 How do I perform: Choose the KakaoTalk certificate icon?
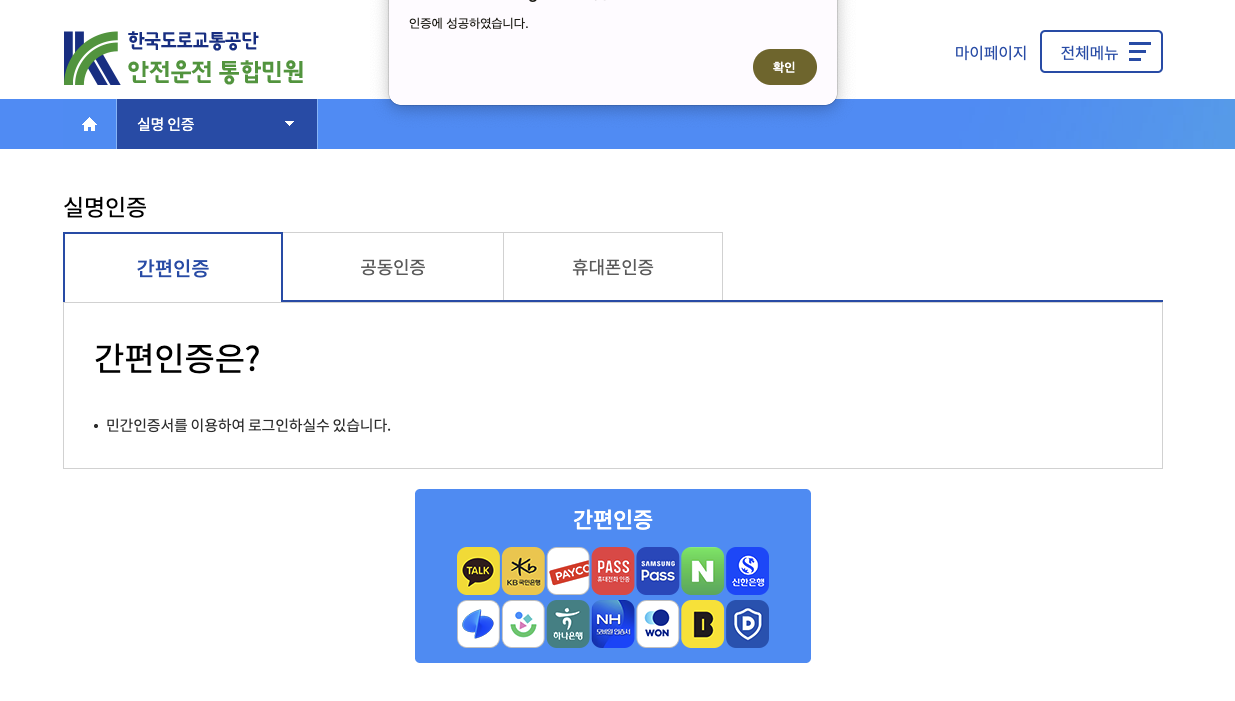pyautogui.click(x=478, y=571)
